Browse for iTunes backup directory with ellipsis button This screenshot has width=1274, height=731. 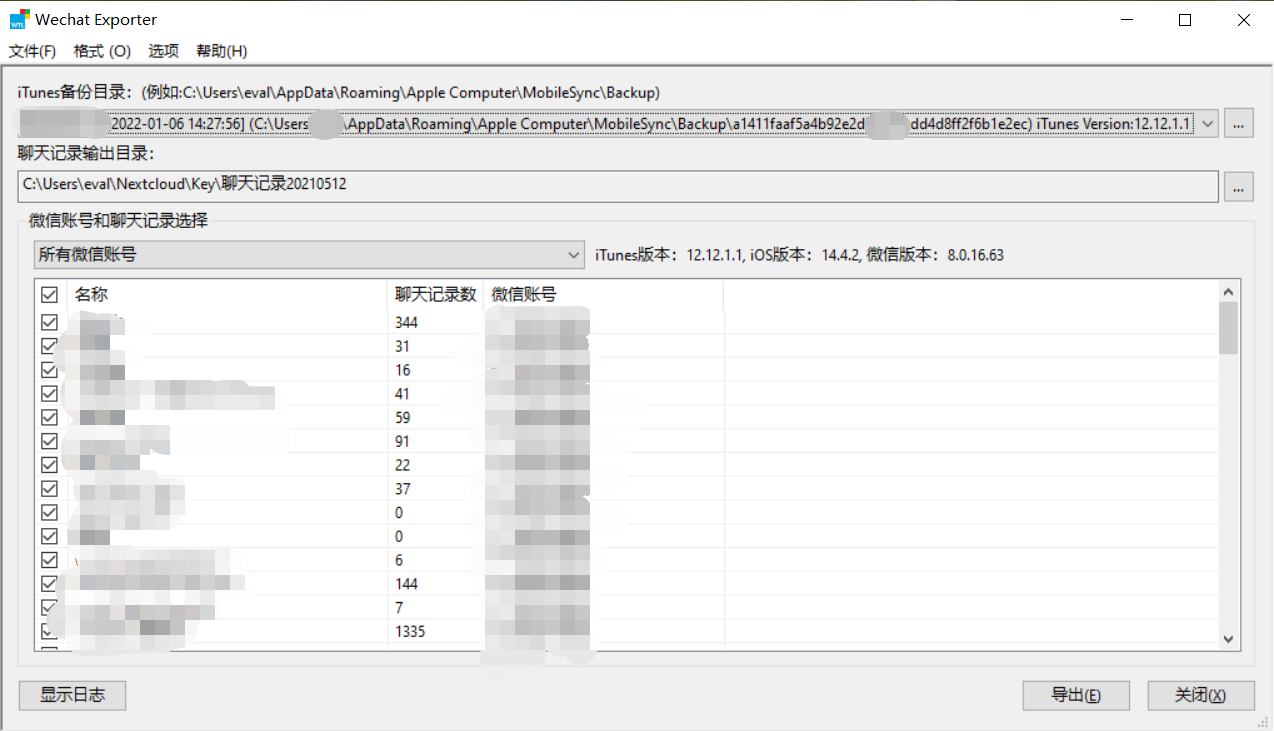pyautogui.click(x=1239, y=124)
